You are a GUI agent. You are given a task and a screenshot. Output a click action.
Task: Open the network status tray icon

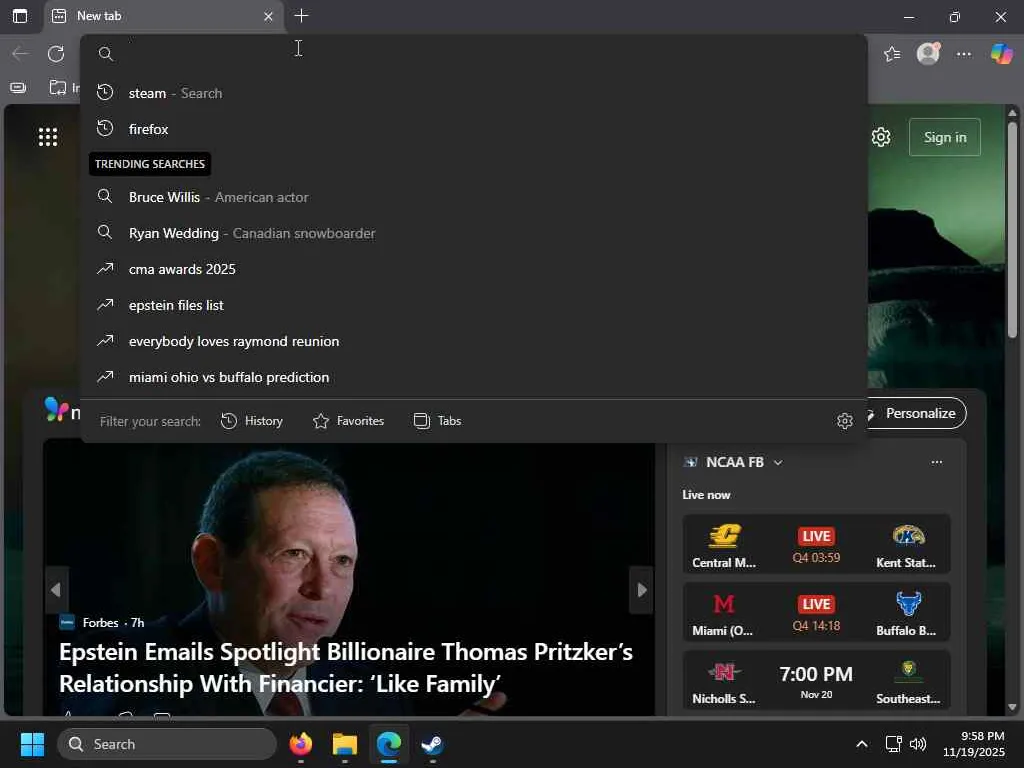point(893,744)
